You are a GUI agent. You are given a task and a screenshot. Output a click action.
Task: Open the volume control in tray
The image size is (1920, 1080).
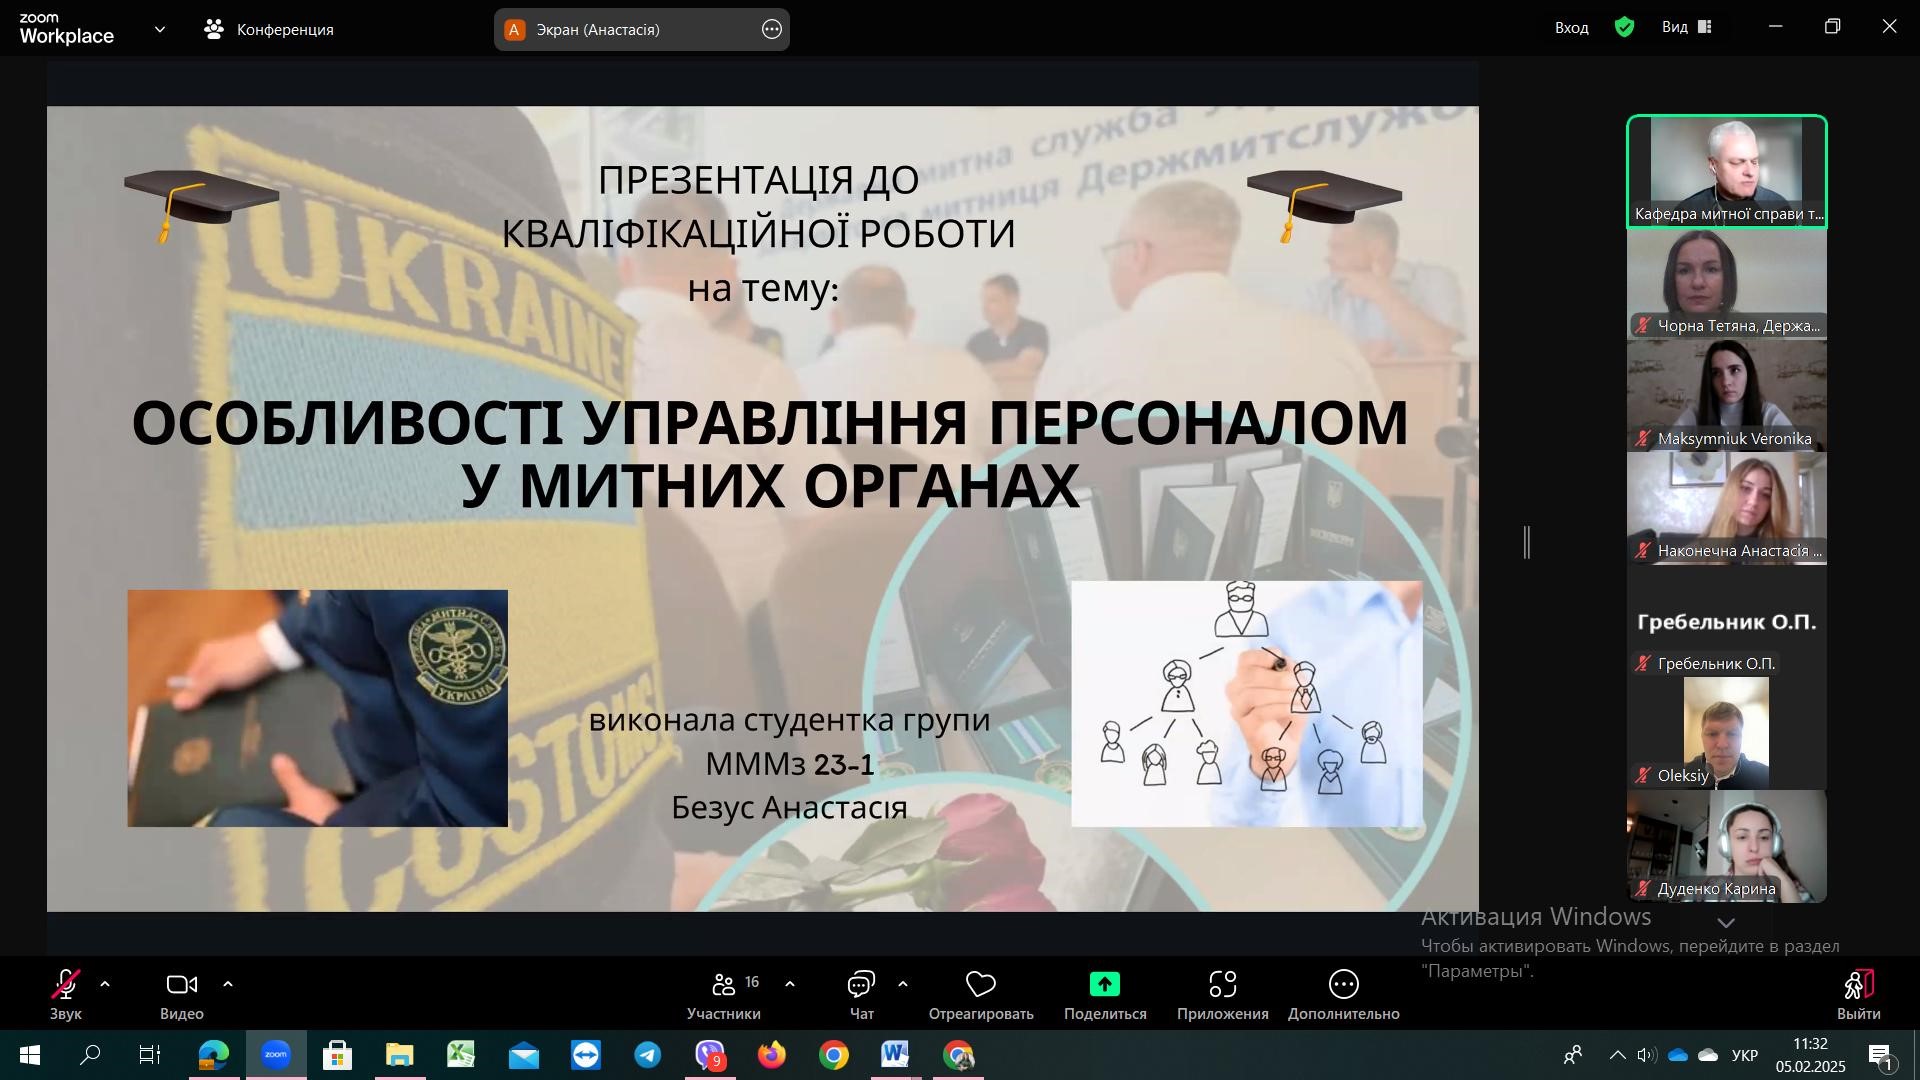(x=1647, y=1055)
